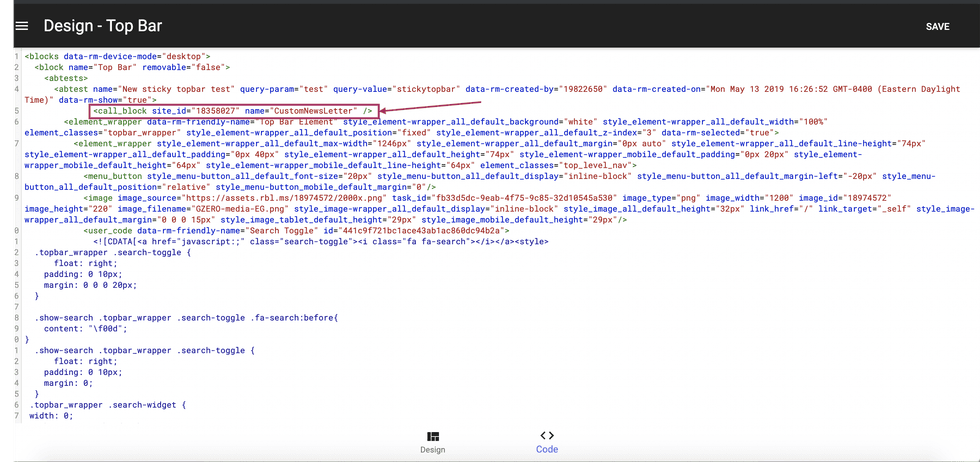This screenshot has width=980, height=462.
Task: Click the block name="Top Bar" line
Action: [x=132, y=67]
